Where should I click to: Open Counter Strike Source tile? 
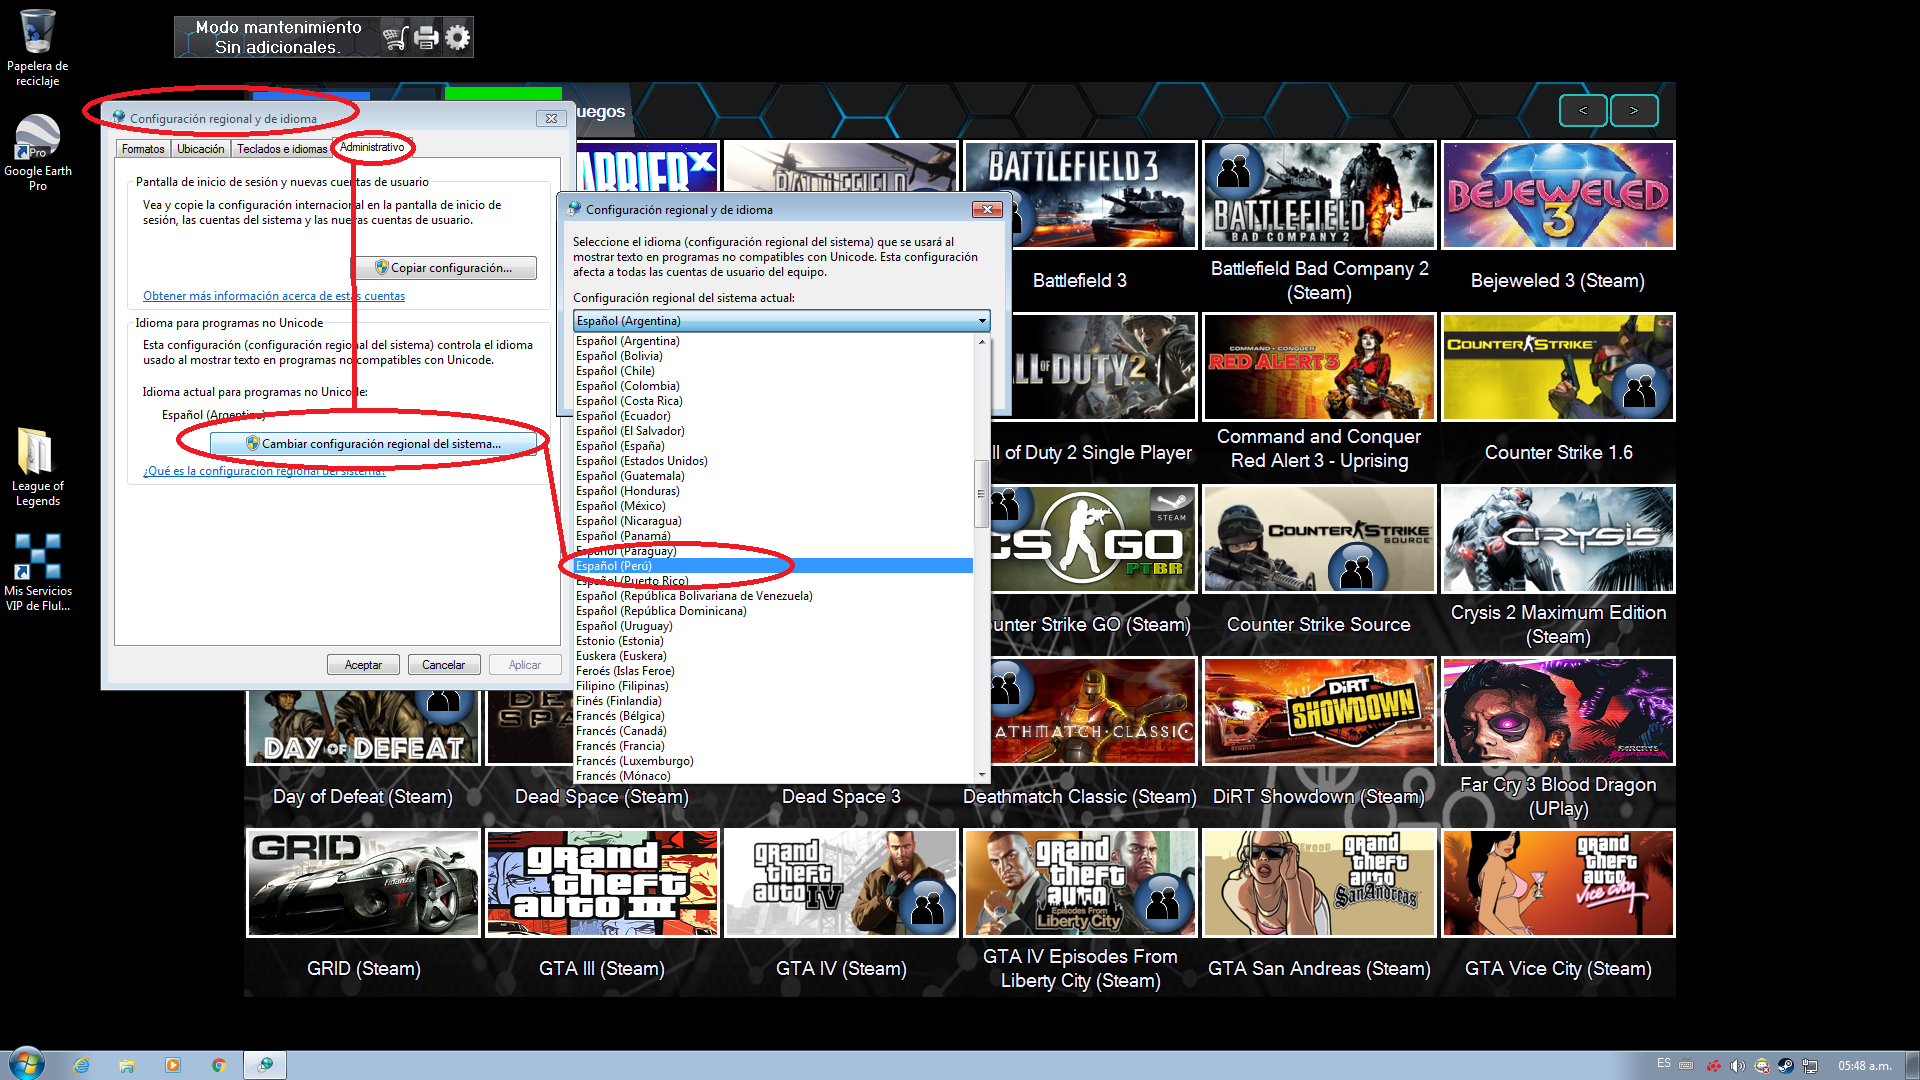[1319, 539]
